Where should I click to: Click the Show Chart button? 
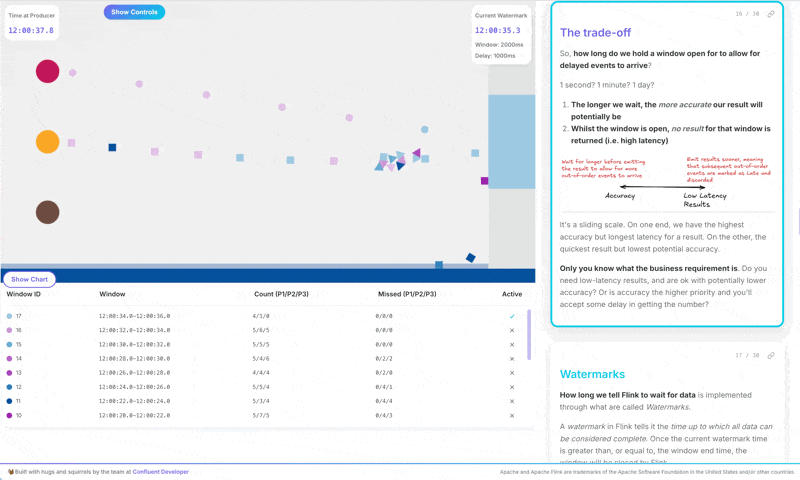(30, 279)
